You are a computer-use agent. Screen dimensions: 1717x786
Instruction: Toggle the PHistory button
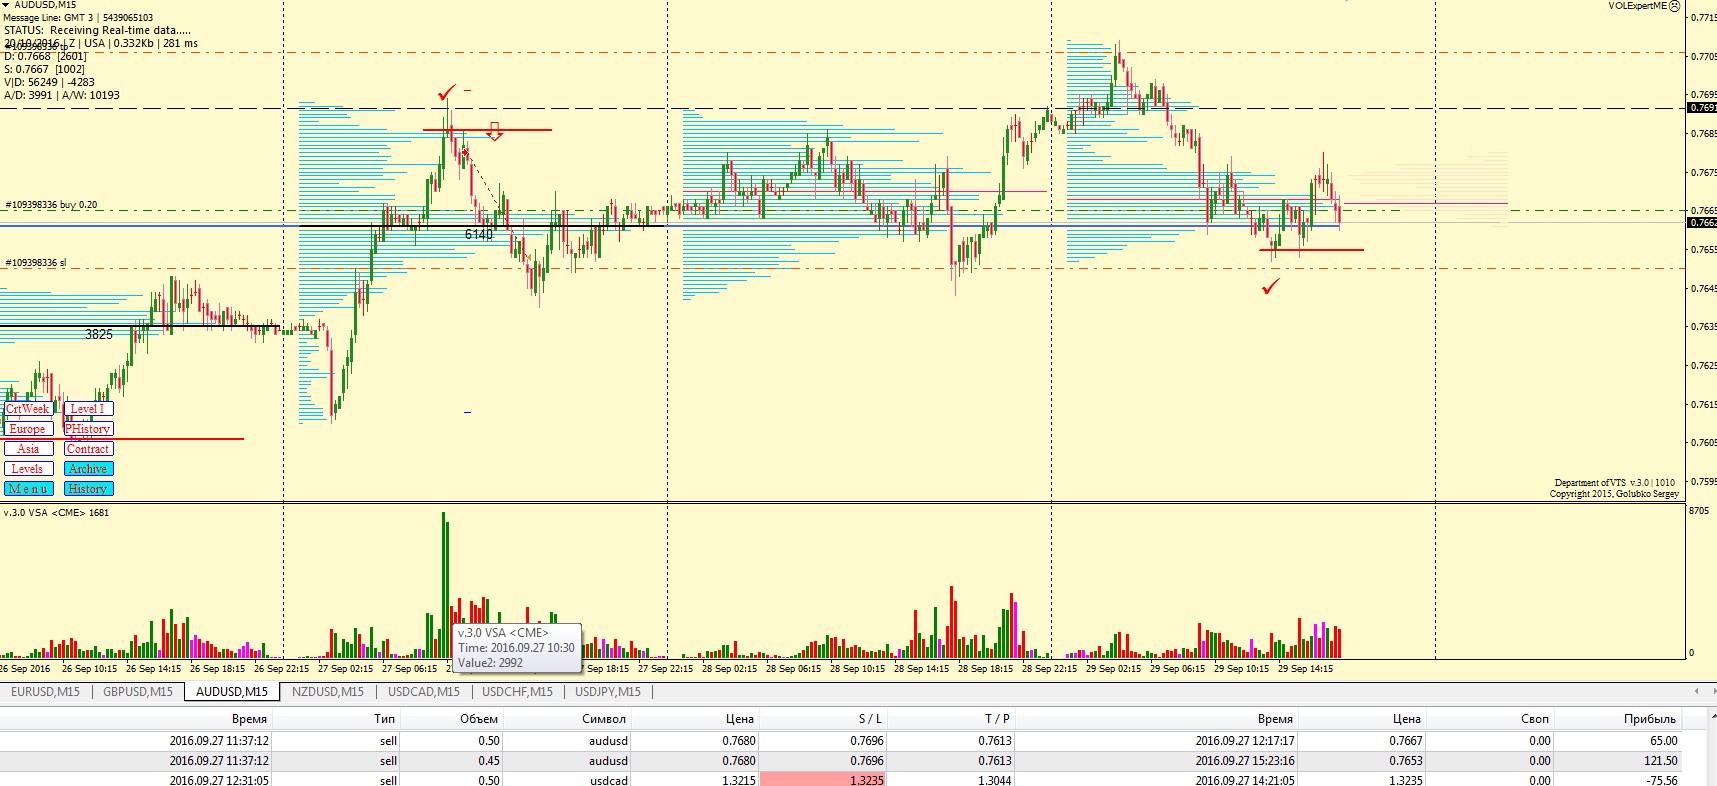[x=88, y=428]
